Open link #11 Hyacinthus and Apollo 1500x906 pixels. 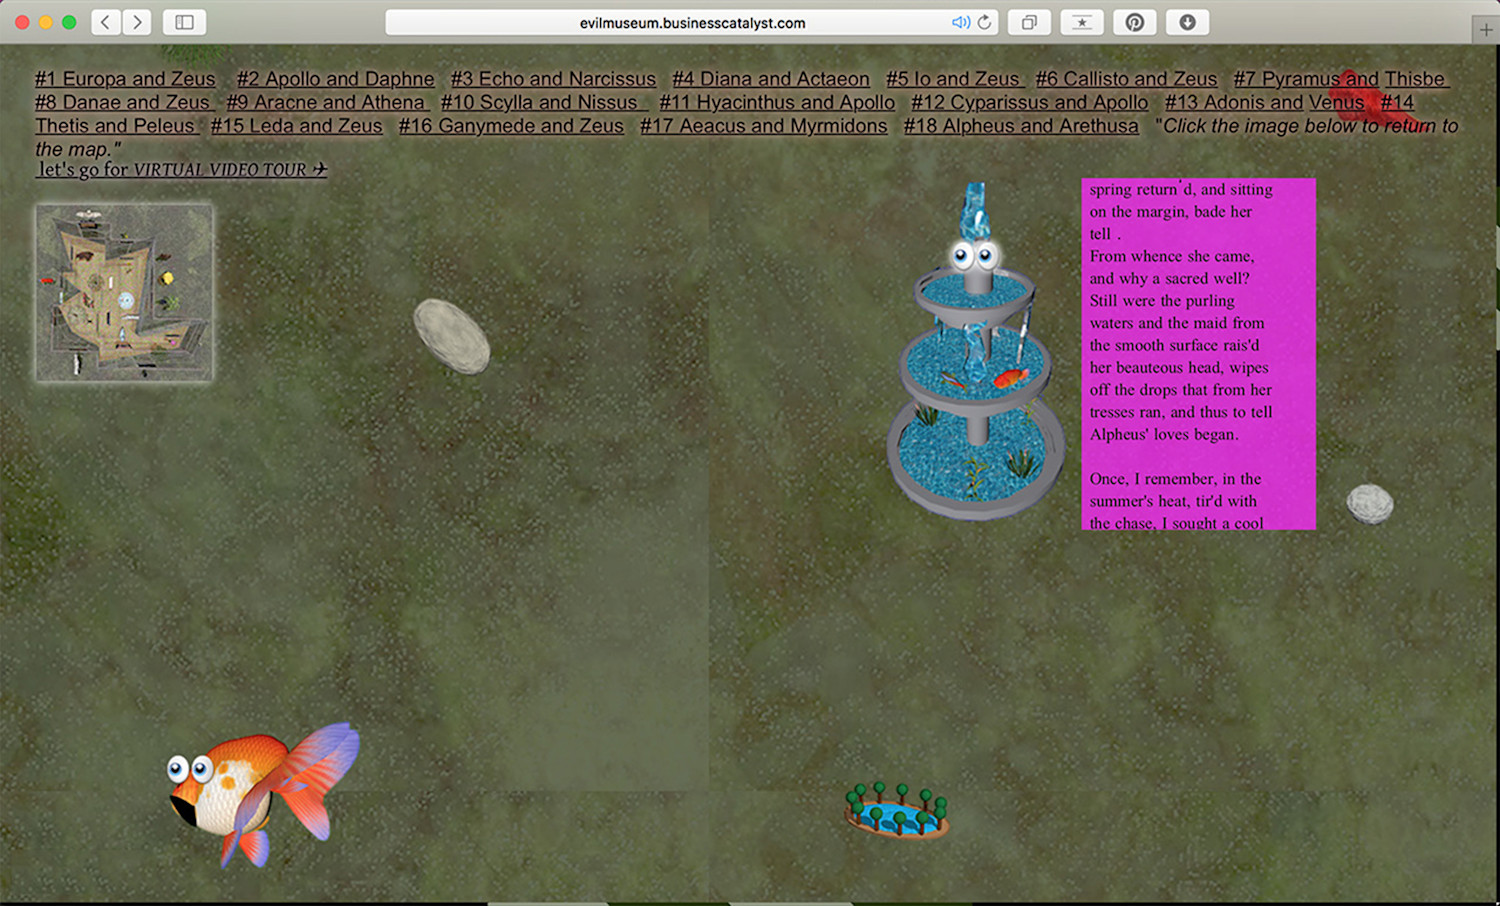click(x=777, y=102)
